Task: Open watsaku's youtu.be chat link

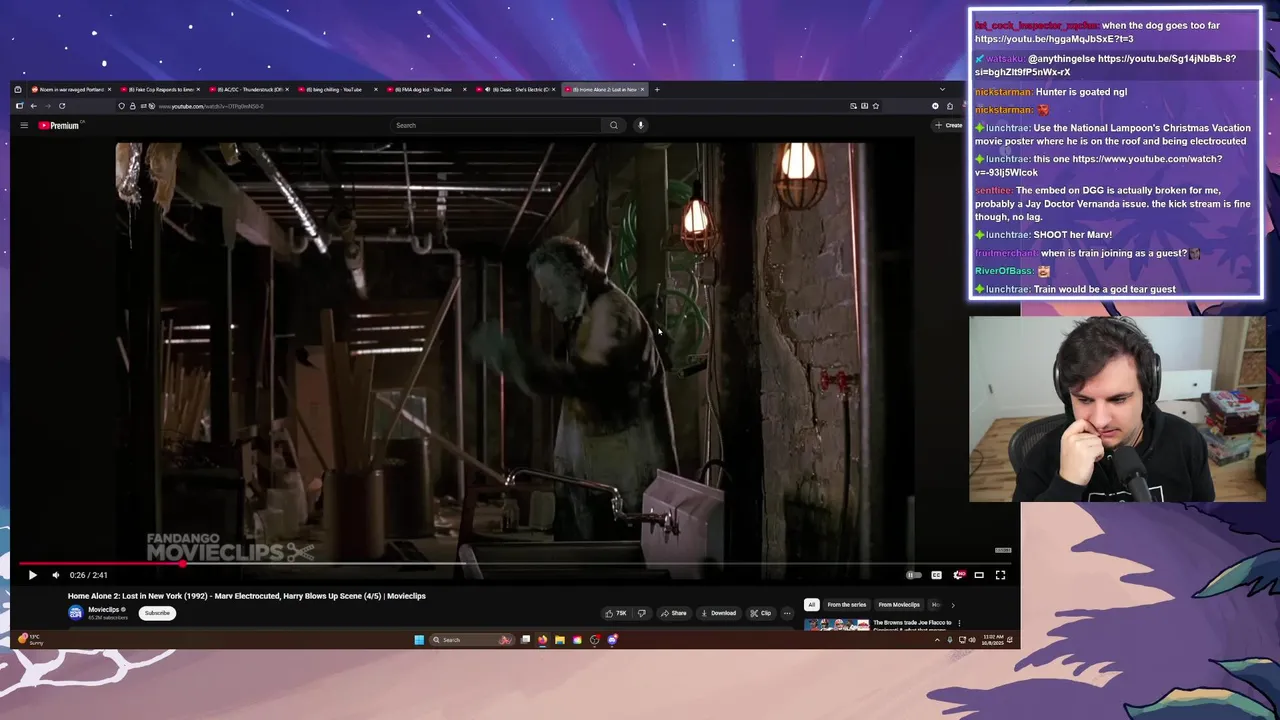Action: pyautogui.click(x=1105, y=65)
